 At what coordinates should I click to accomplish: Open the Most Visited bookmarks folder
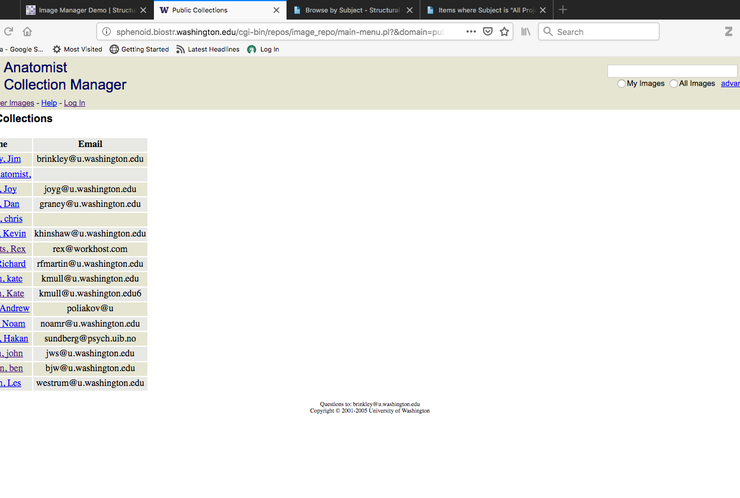pyautogui.click(x=77, y=49)
